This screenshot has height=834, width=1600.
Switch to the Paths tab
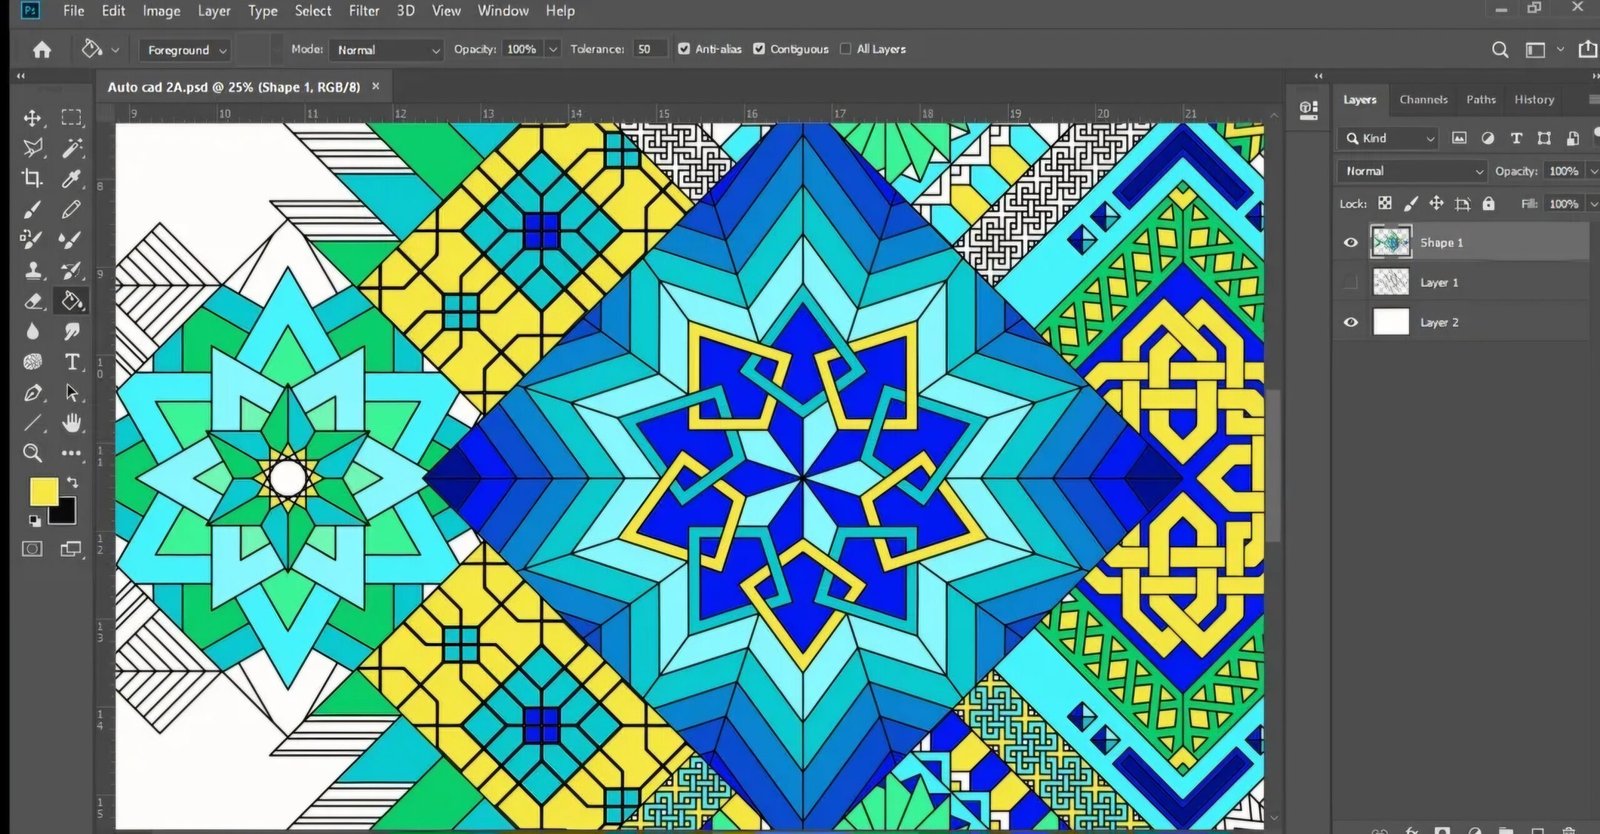(x=1481, y=99)
